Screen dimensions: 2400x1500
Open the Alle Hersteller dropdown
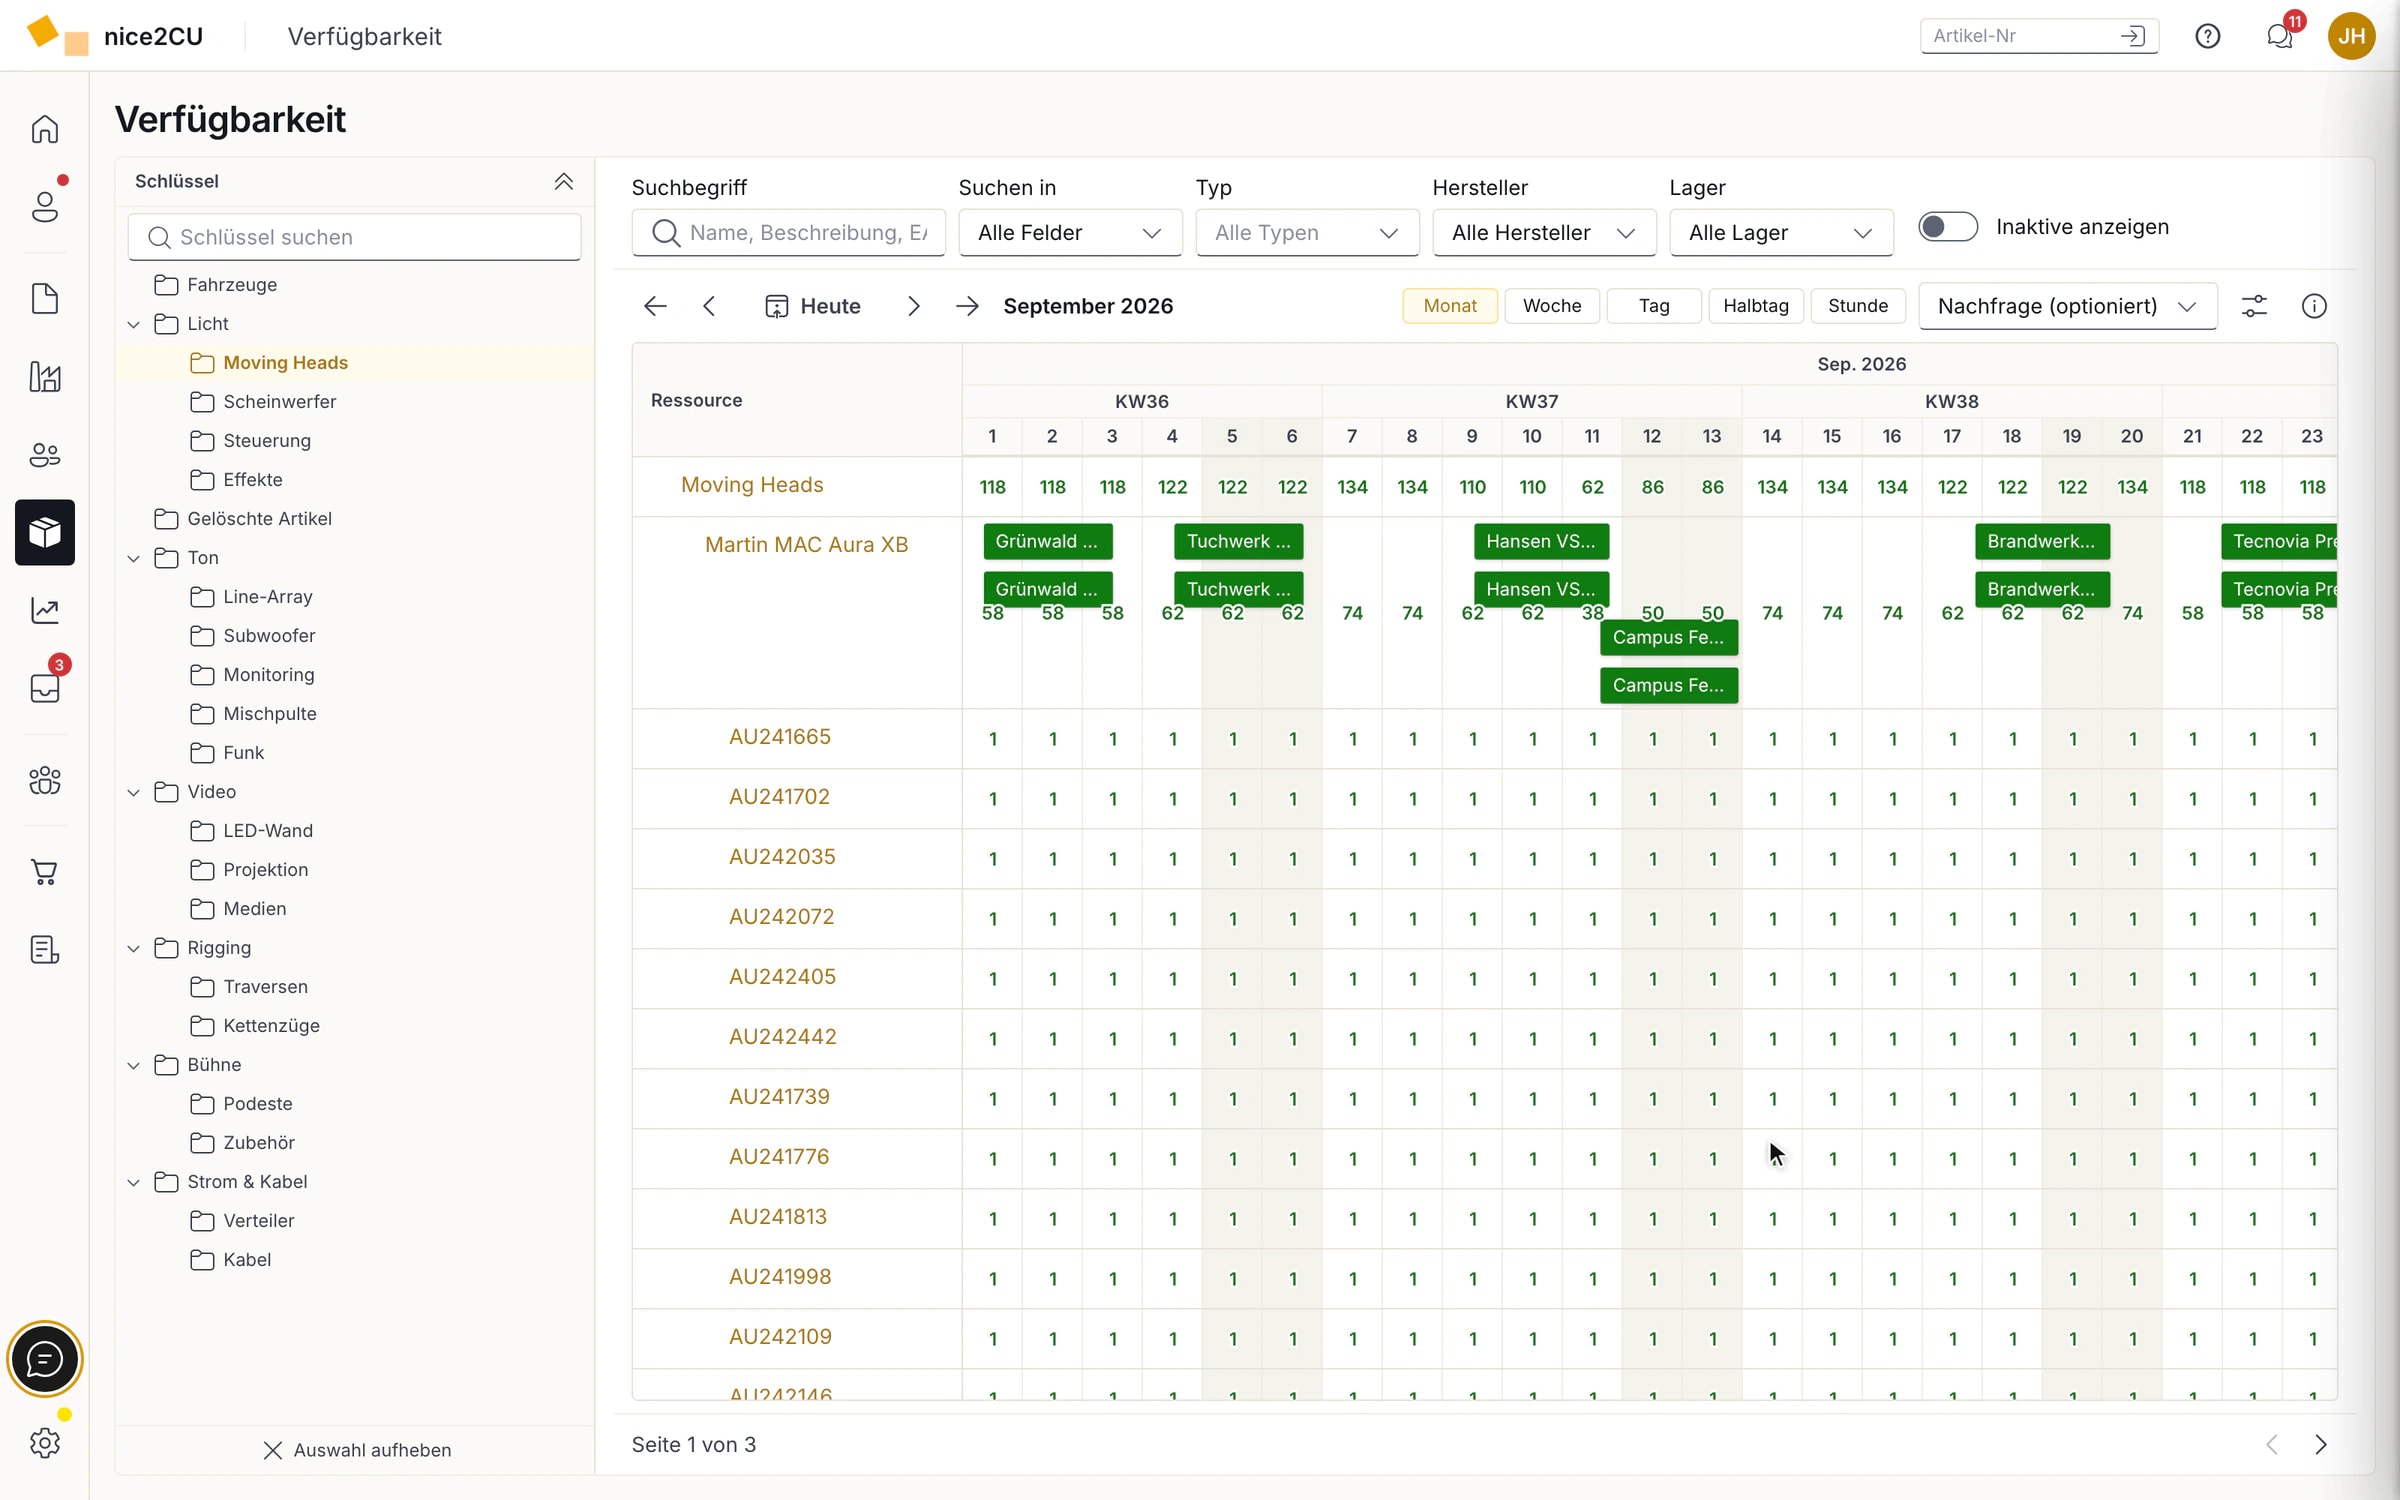coord(1543,233)
